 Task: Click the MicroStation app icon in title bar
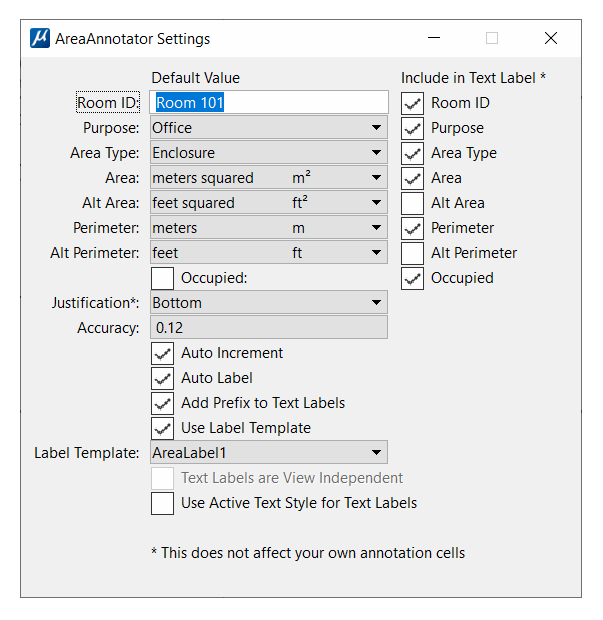click(x=40, y=38)
